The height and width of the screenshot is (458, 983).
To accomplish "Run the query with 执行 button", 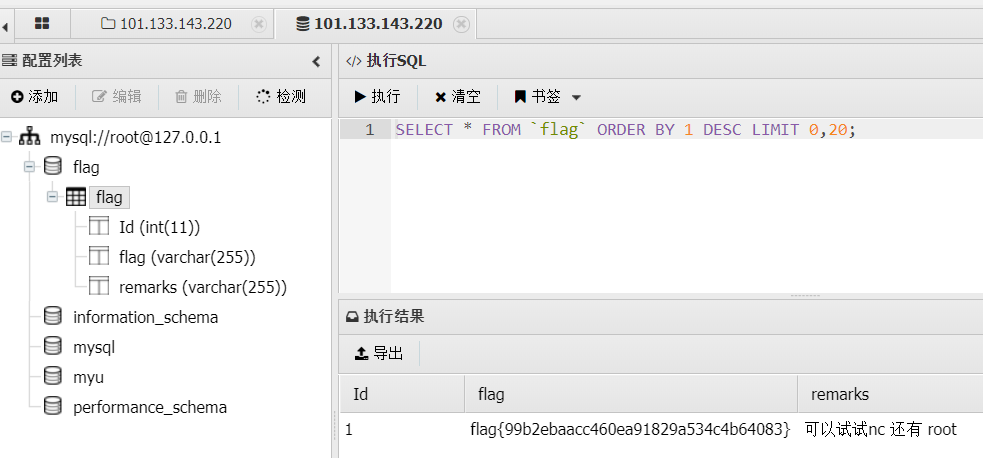I will tap(377, 96).
